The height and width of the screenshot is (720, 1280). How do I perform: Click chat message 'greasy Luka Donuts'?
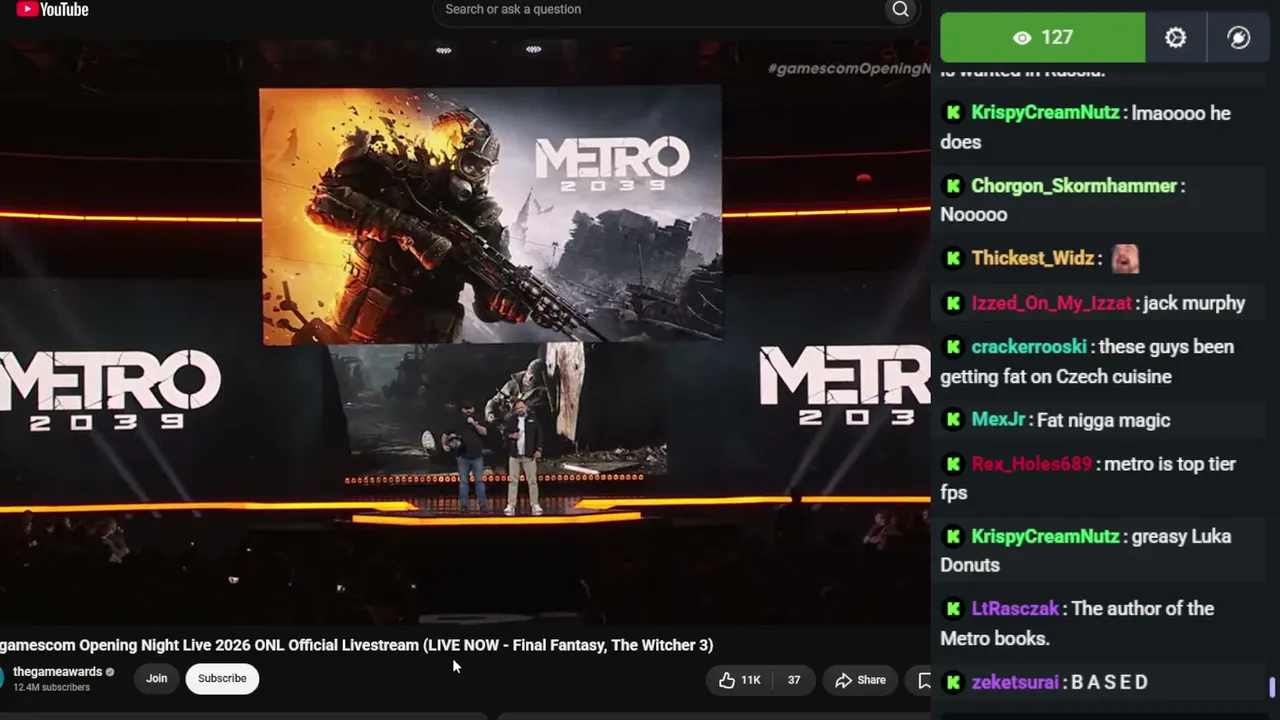click(x=1086, y=551)
